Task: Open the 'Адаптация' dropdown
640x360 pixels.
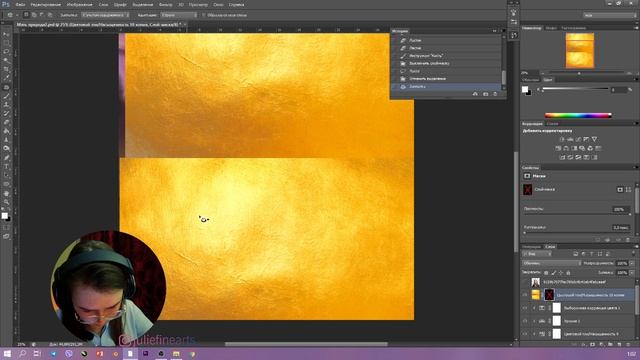Action: point(178,15)
